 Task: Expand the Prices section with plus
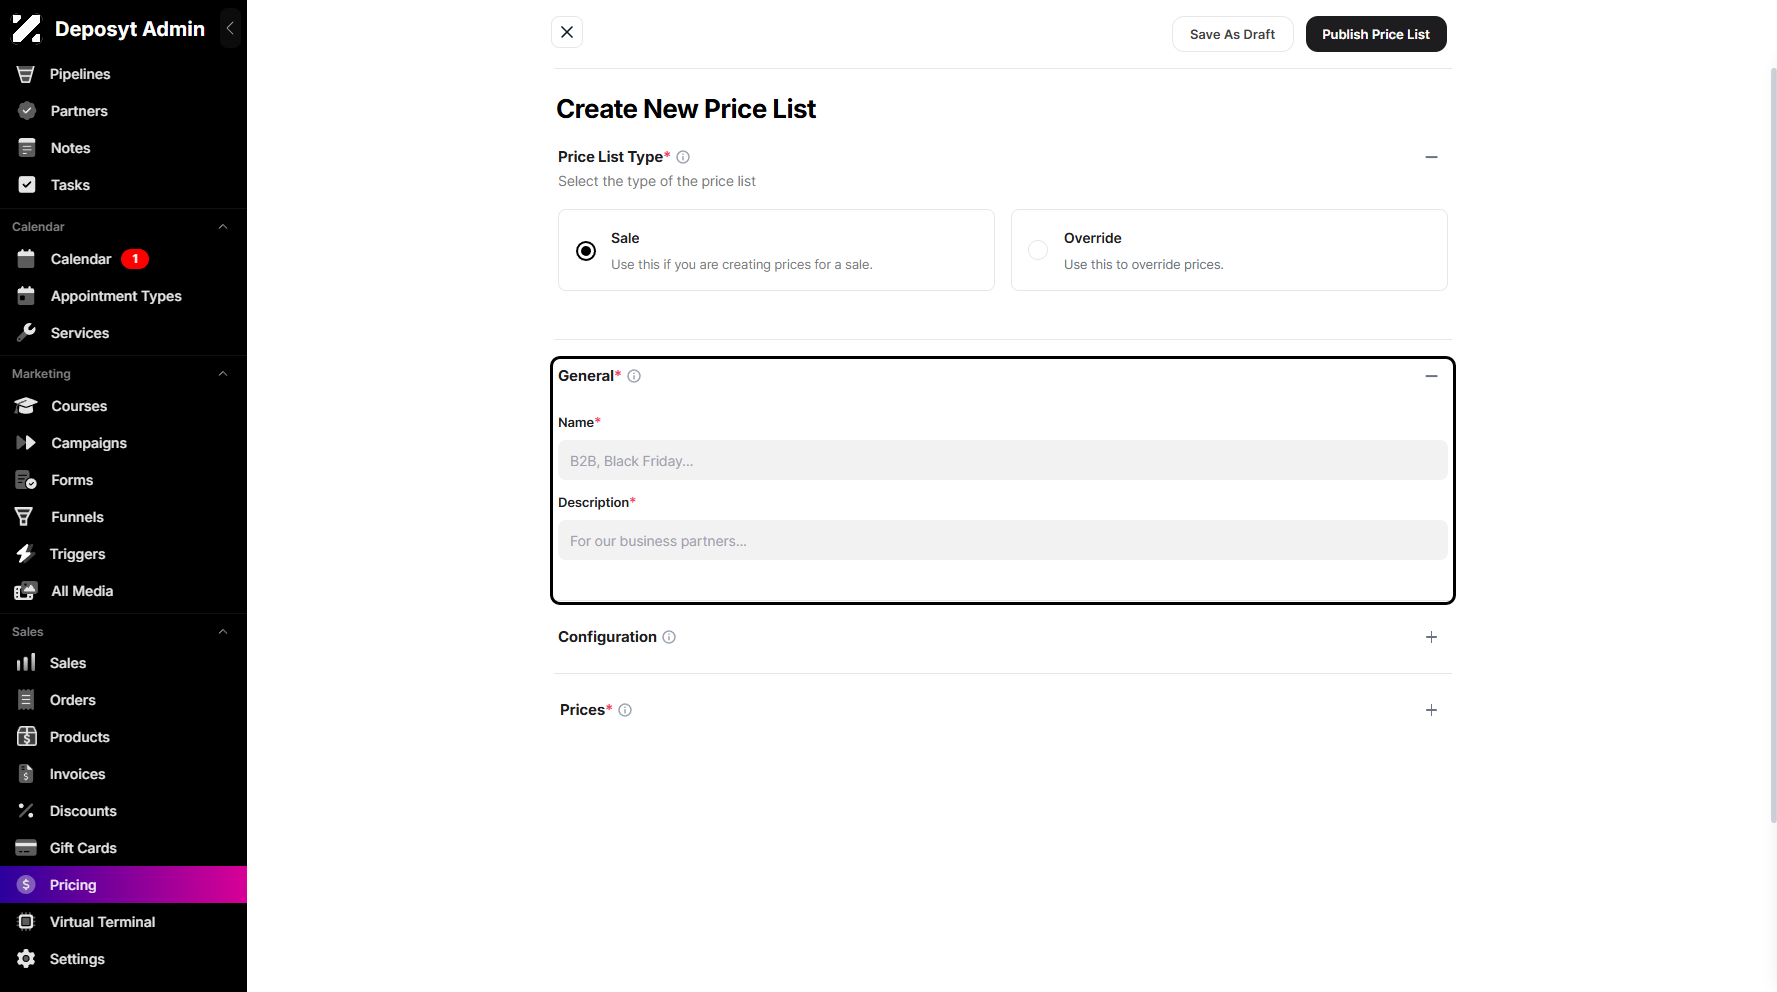1431,710
